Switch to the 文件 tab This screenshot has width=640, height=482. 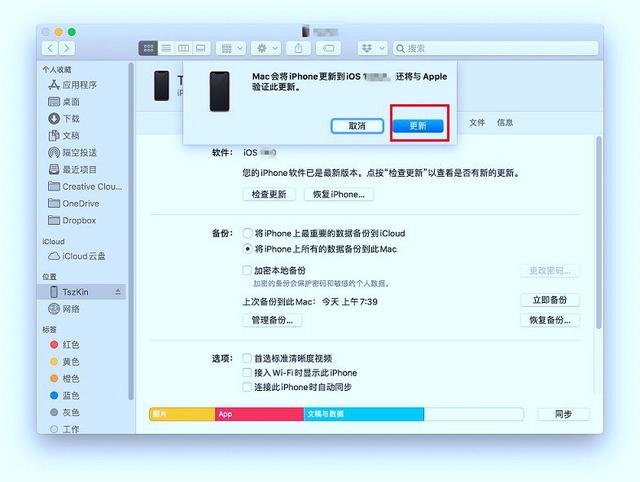[x=477, y=122]
